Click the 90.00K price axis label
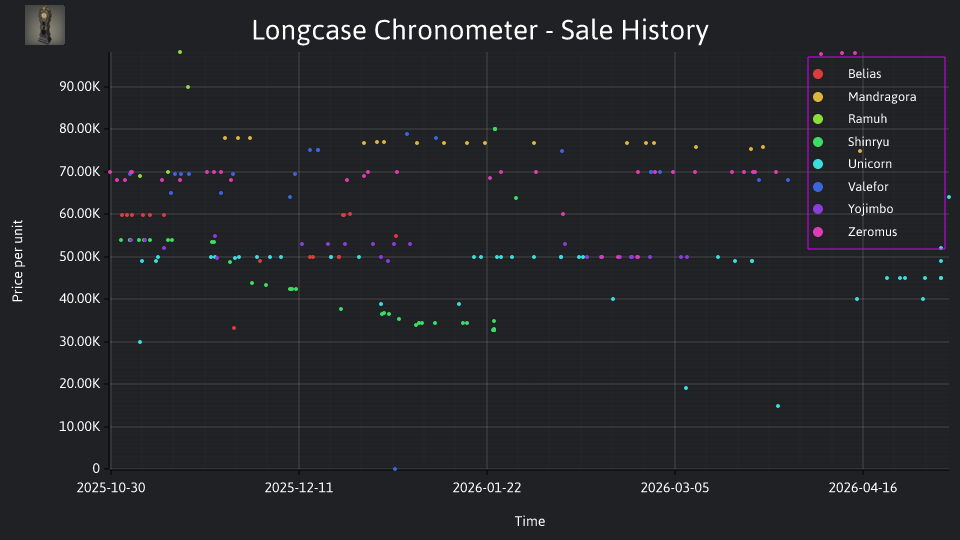The image size is (960, 540). [80, 86]
